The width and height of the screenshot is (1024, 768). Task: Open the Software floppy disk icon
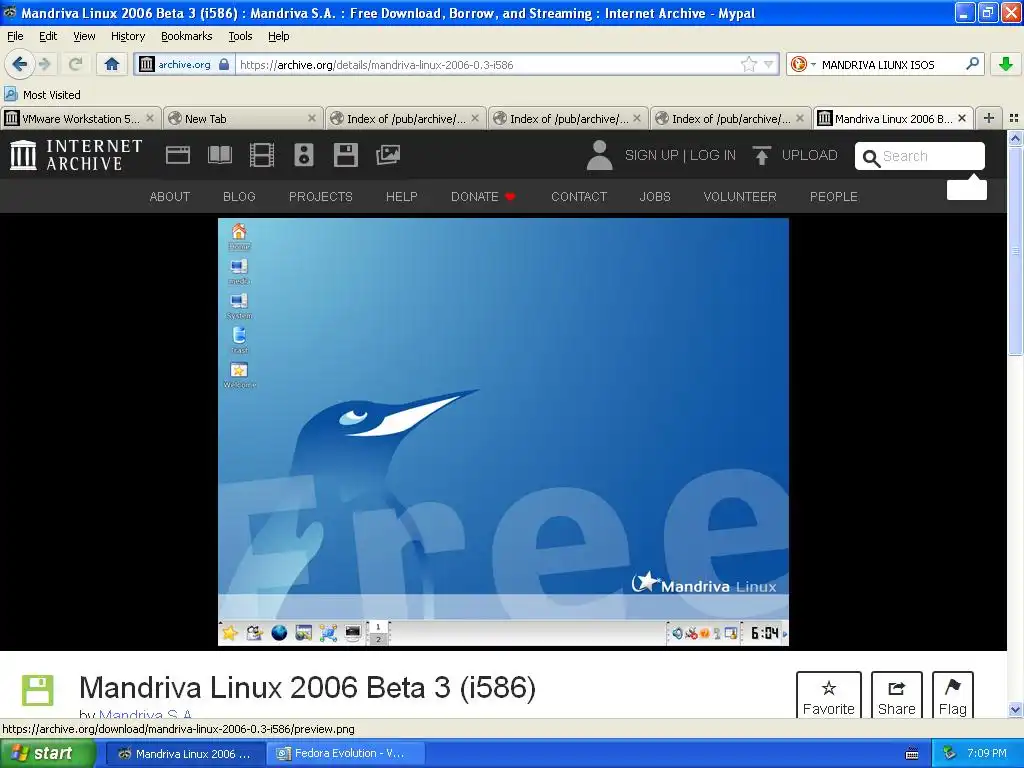tap(345, 155)
